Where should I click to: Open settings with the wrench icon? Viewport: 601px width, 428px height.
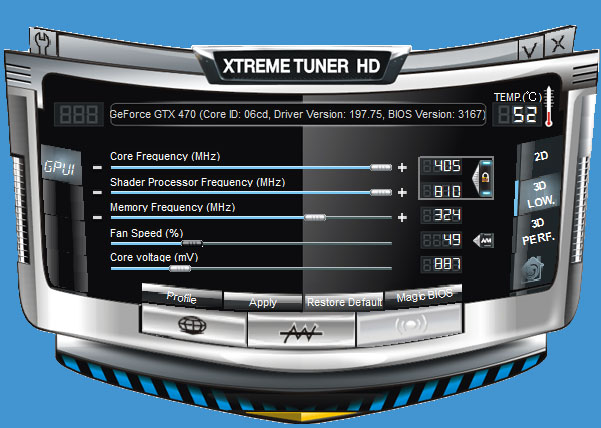pos(42,42)
